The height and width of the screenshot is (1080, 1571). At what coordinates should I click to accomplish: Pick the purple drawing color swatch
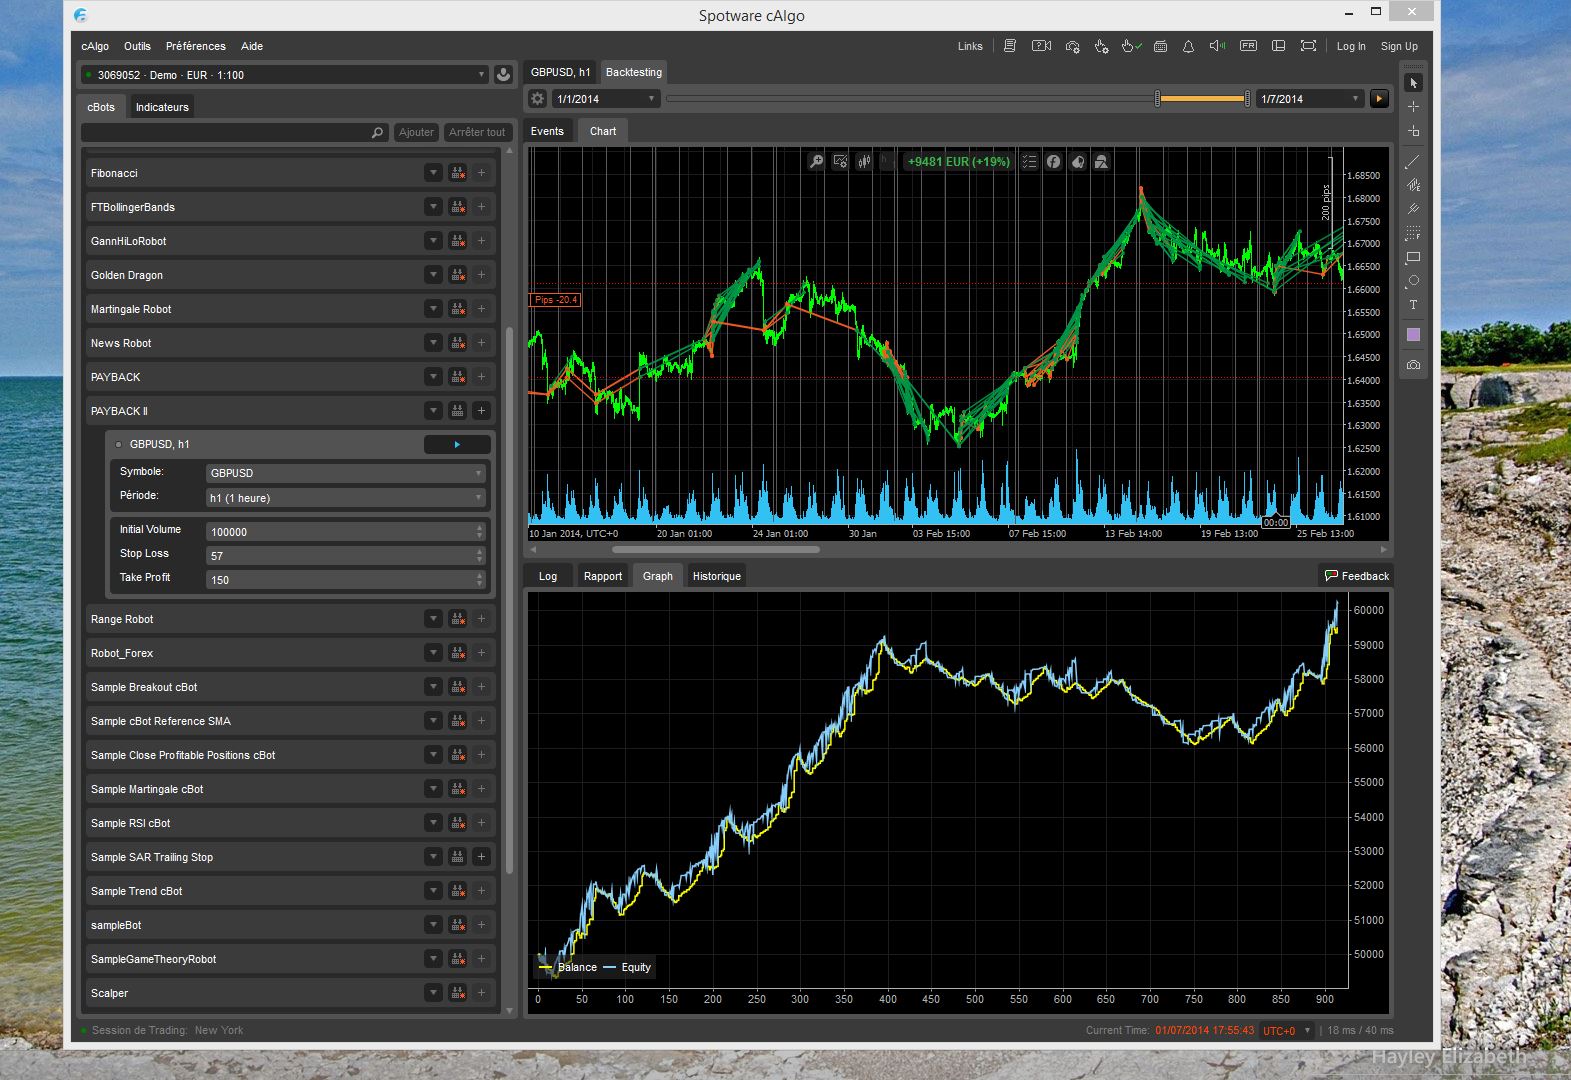coord(1413,335)
